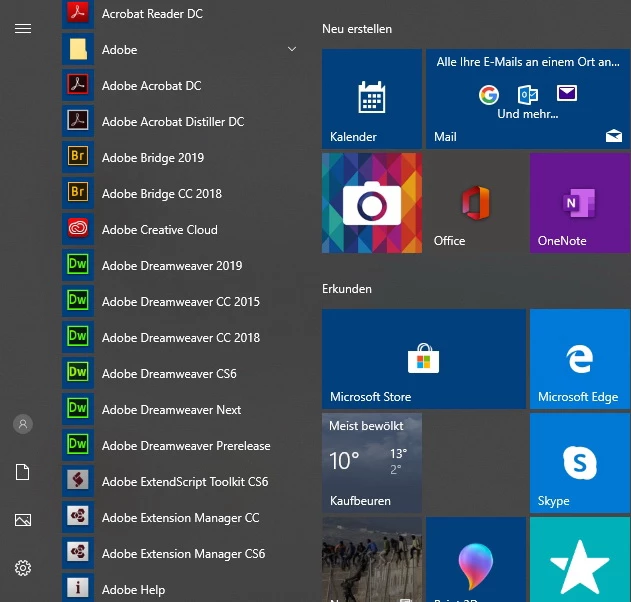Click the 'Erkunden' group header

point(347,289)
